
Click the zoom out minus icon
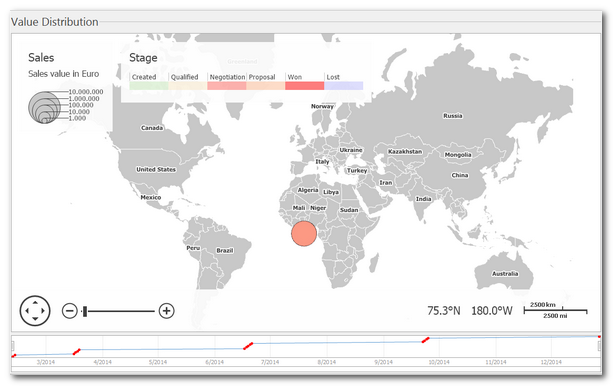(x=70, y=311)
